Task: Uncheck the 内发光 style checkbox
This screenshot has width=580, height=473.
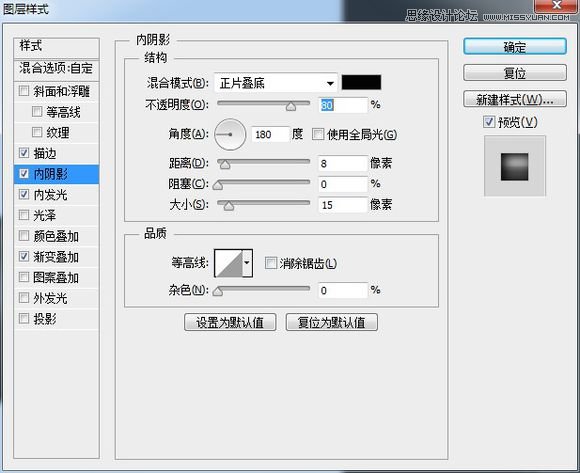Action: click(x=24, y=194)
